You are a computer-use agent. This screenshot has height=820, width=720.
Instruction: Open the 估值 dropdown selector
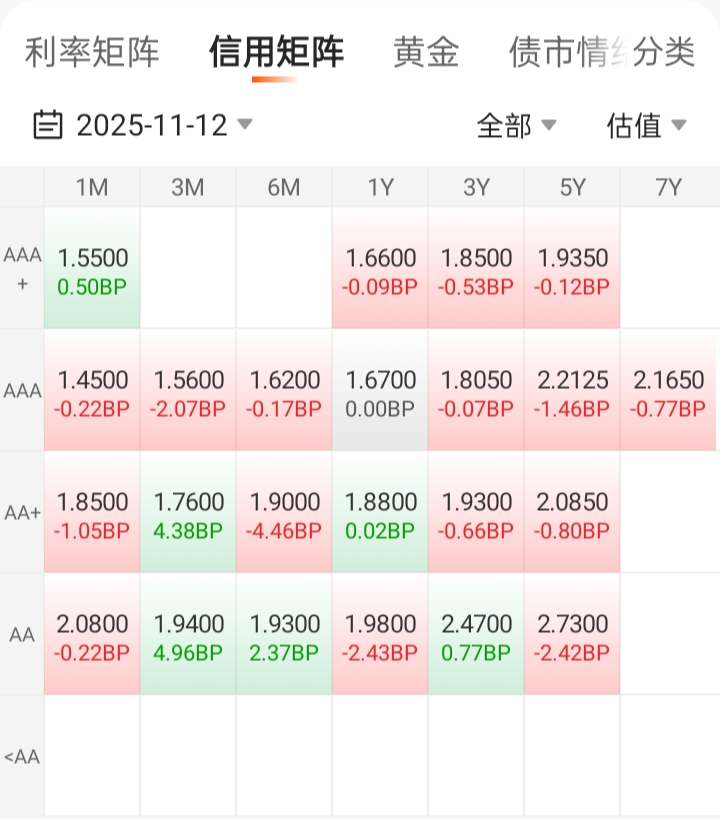[x=646, y=125]
